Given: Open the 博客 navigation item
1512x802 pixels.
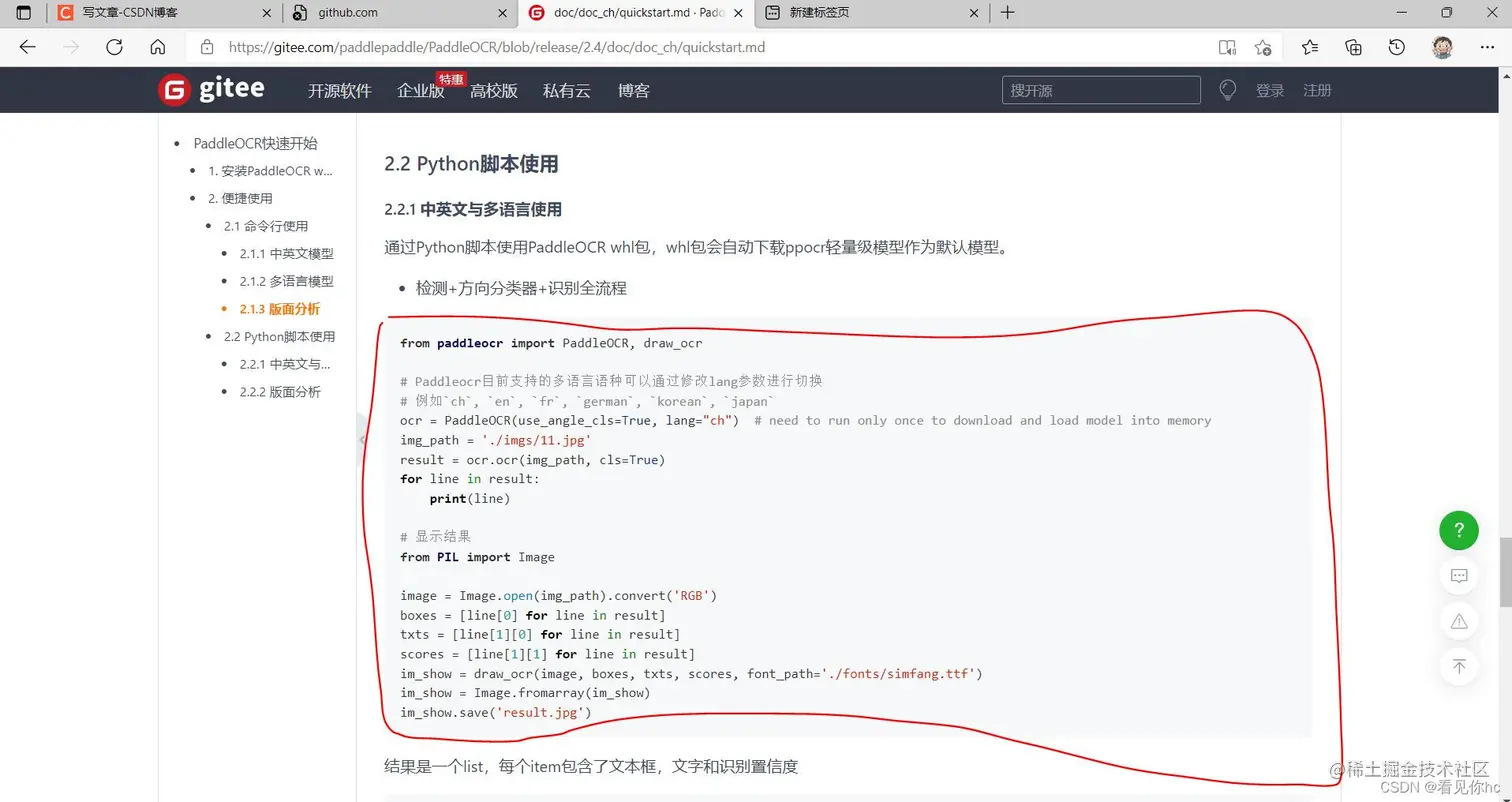Looking at the screenshot, I should 633,89.
